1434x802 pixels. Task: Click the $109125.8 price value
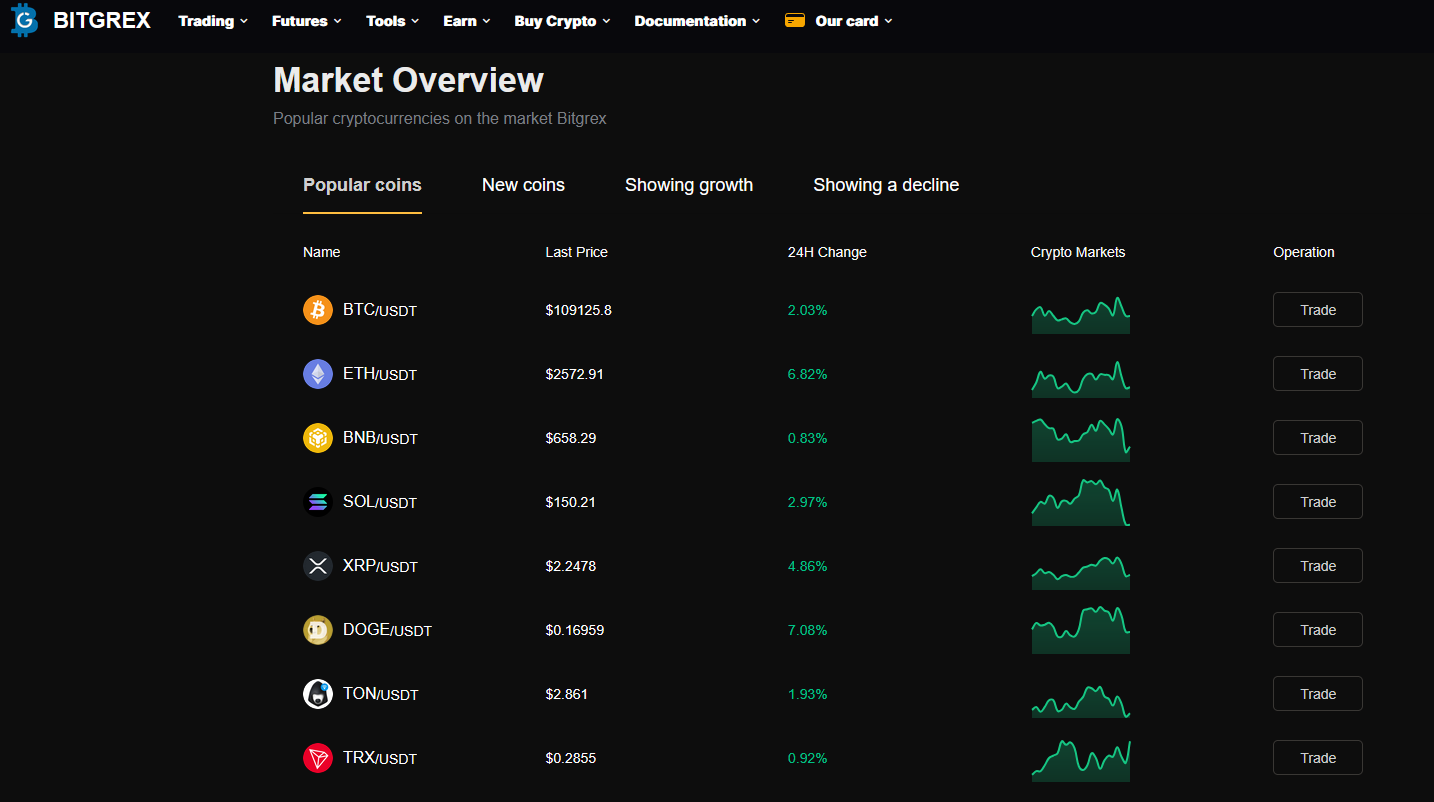578,310
